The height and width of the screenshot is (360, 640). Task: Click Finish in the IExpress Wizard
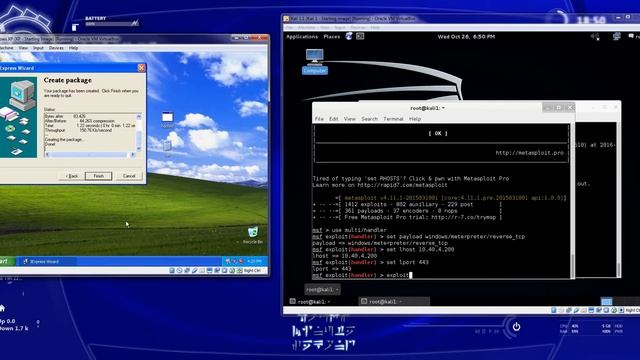pos(98,176)
